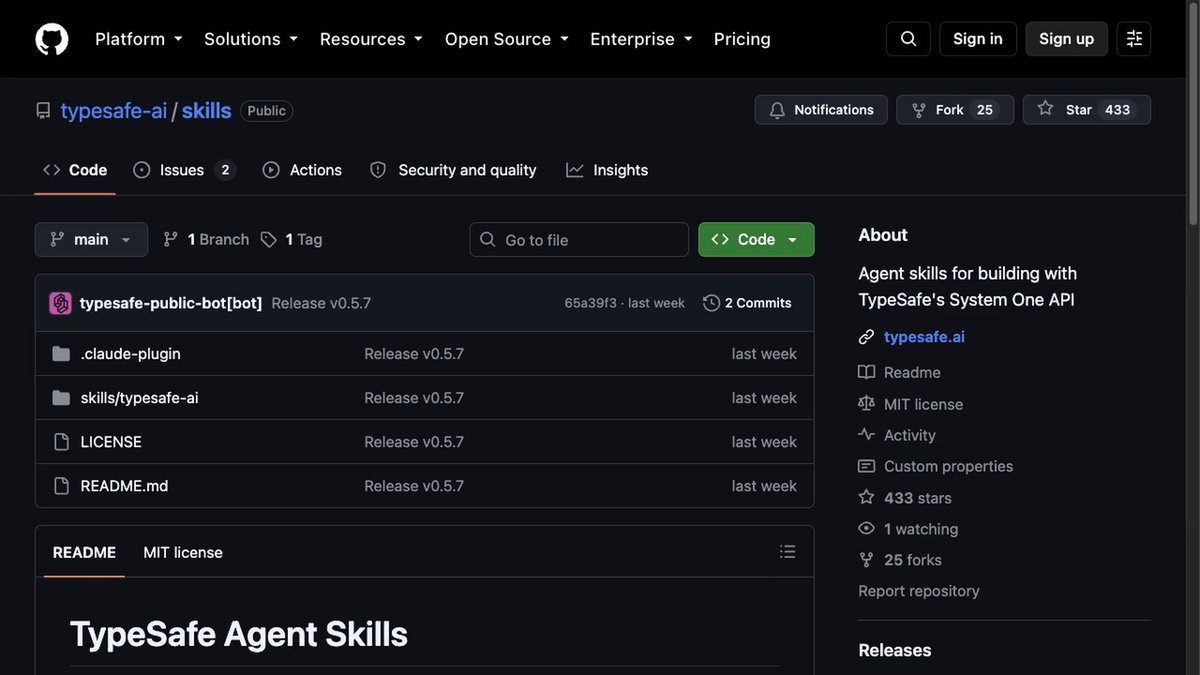Expand the Open Source menu

click(x=507, y=39)
